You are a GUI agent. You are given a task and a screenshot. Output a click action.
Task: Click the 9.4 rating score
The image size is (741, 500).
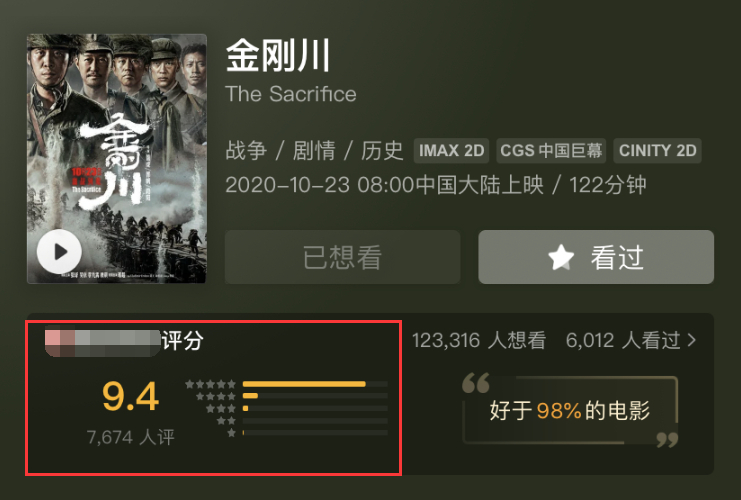pos(130,397)
